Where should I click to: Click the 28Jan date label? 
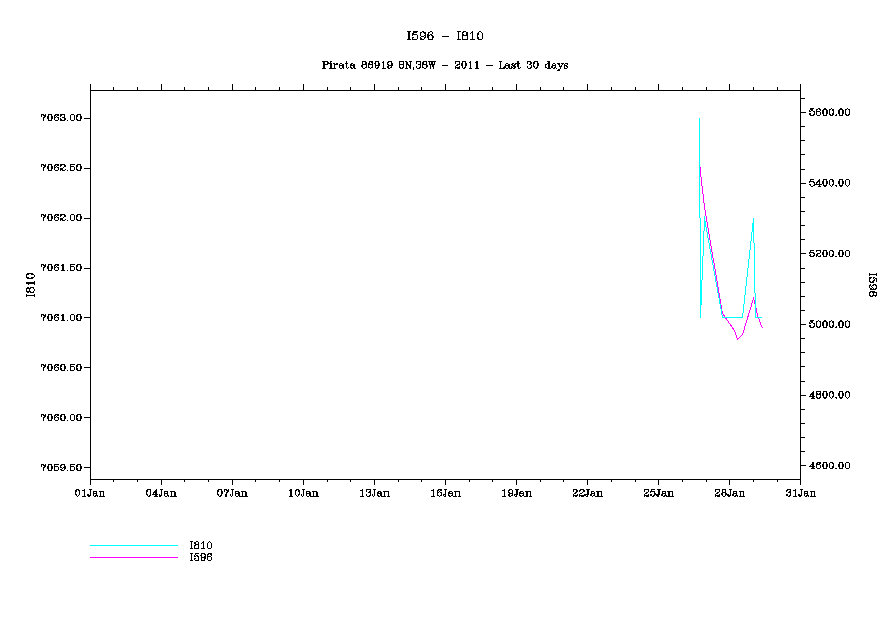(729, 493)
